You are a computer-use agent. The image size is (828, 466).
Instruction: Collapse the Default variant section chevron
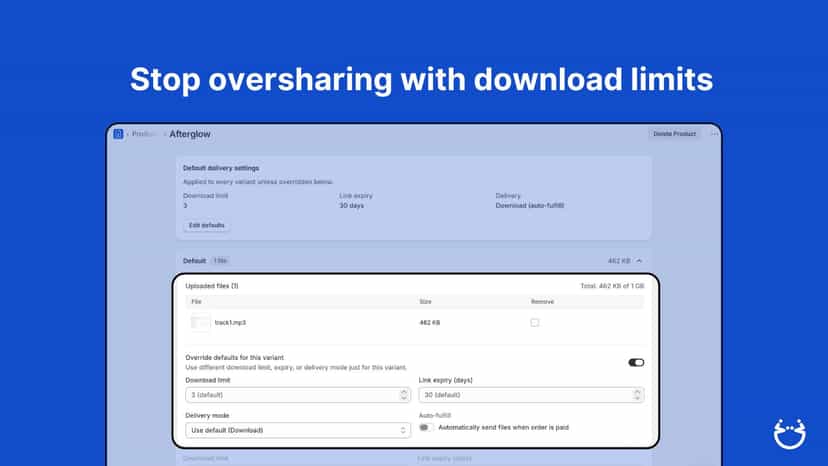639,261
